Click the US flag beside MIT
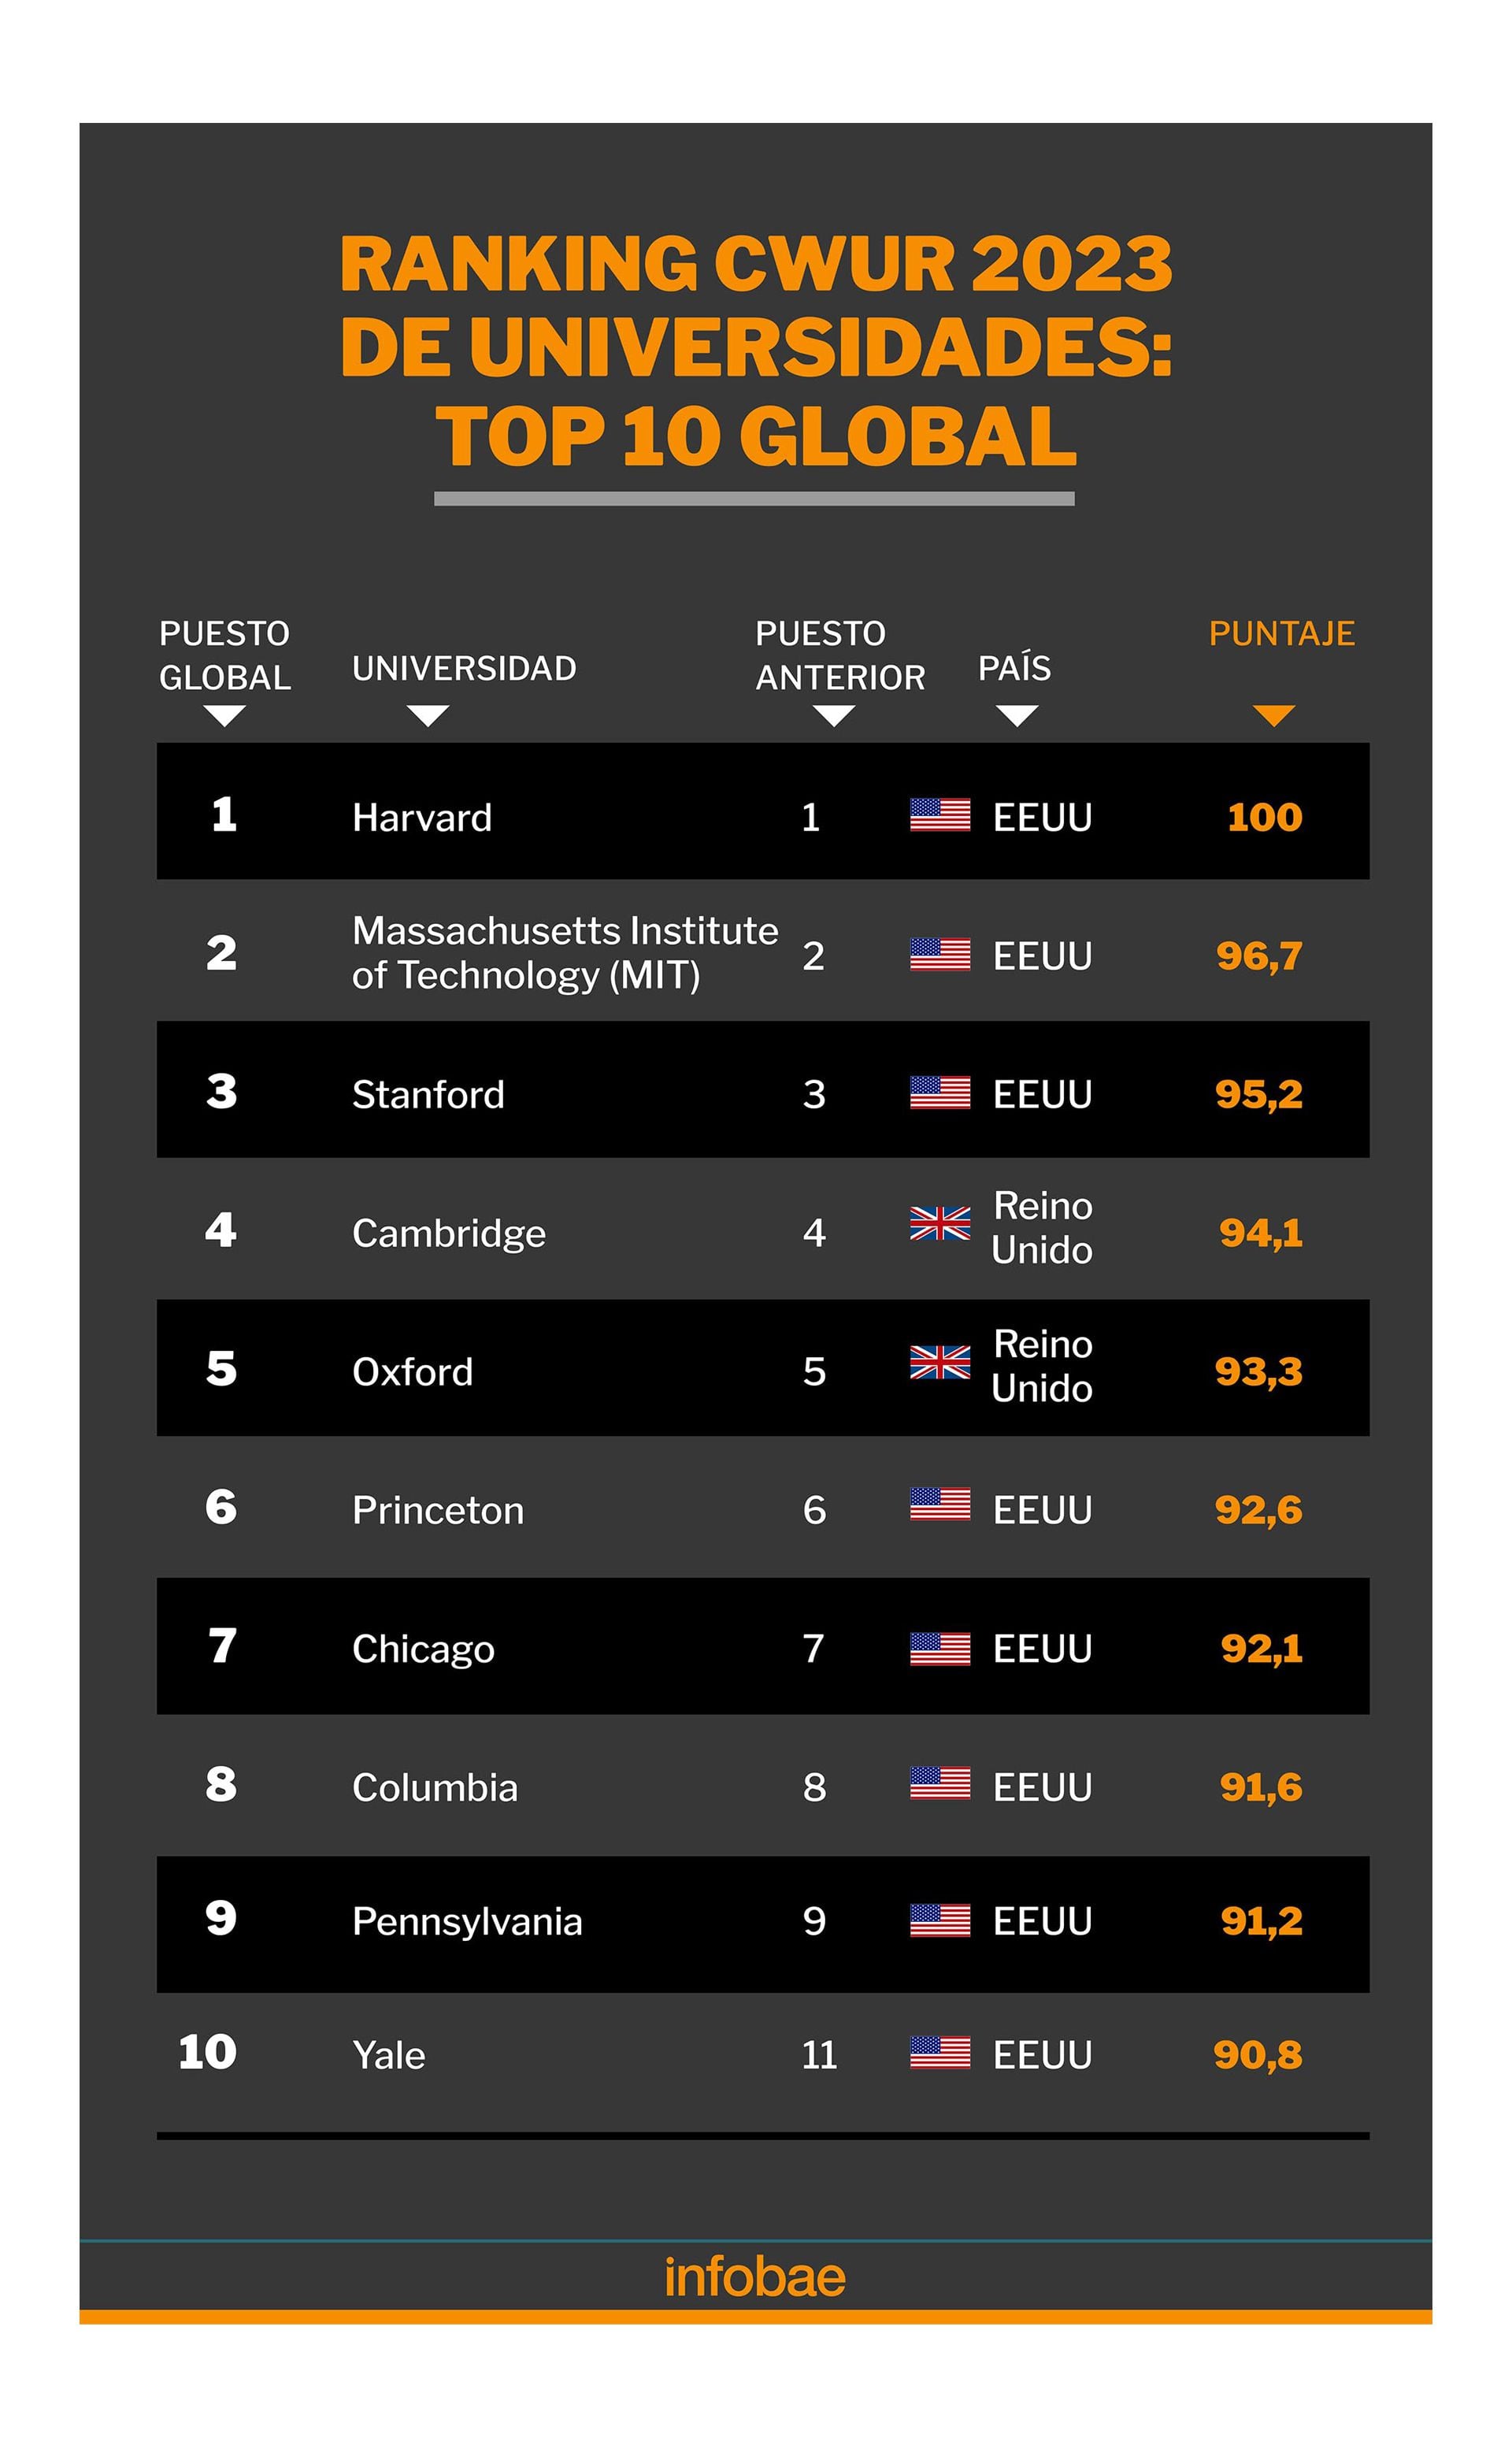The image size is (1512, 2460). 939,954
